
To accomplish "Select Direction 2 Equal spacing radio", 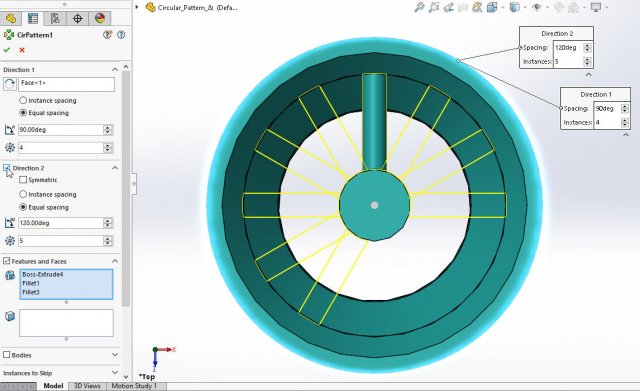I will point(23,207).
